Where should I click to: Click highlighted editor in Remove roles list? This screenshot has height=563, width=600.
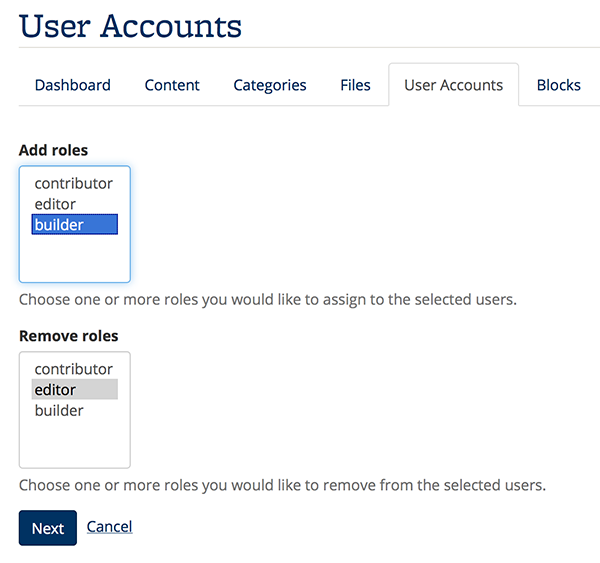click(x=75, y=390)
